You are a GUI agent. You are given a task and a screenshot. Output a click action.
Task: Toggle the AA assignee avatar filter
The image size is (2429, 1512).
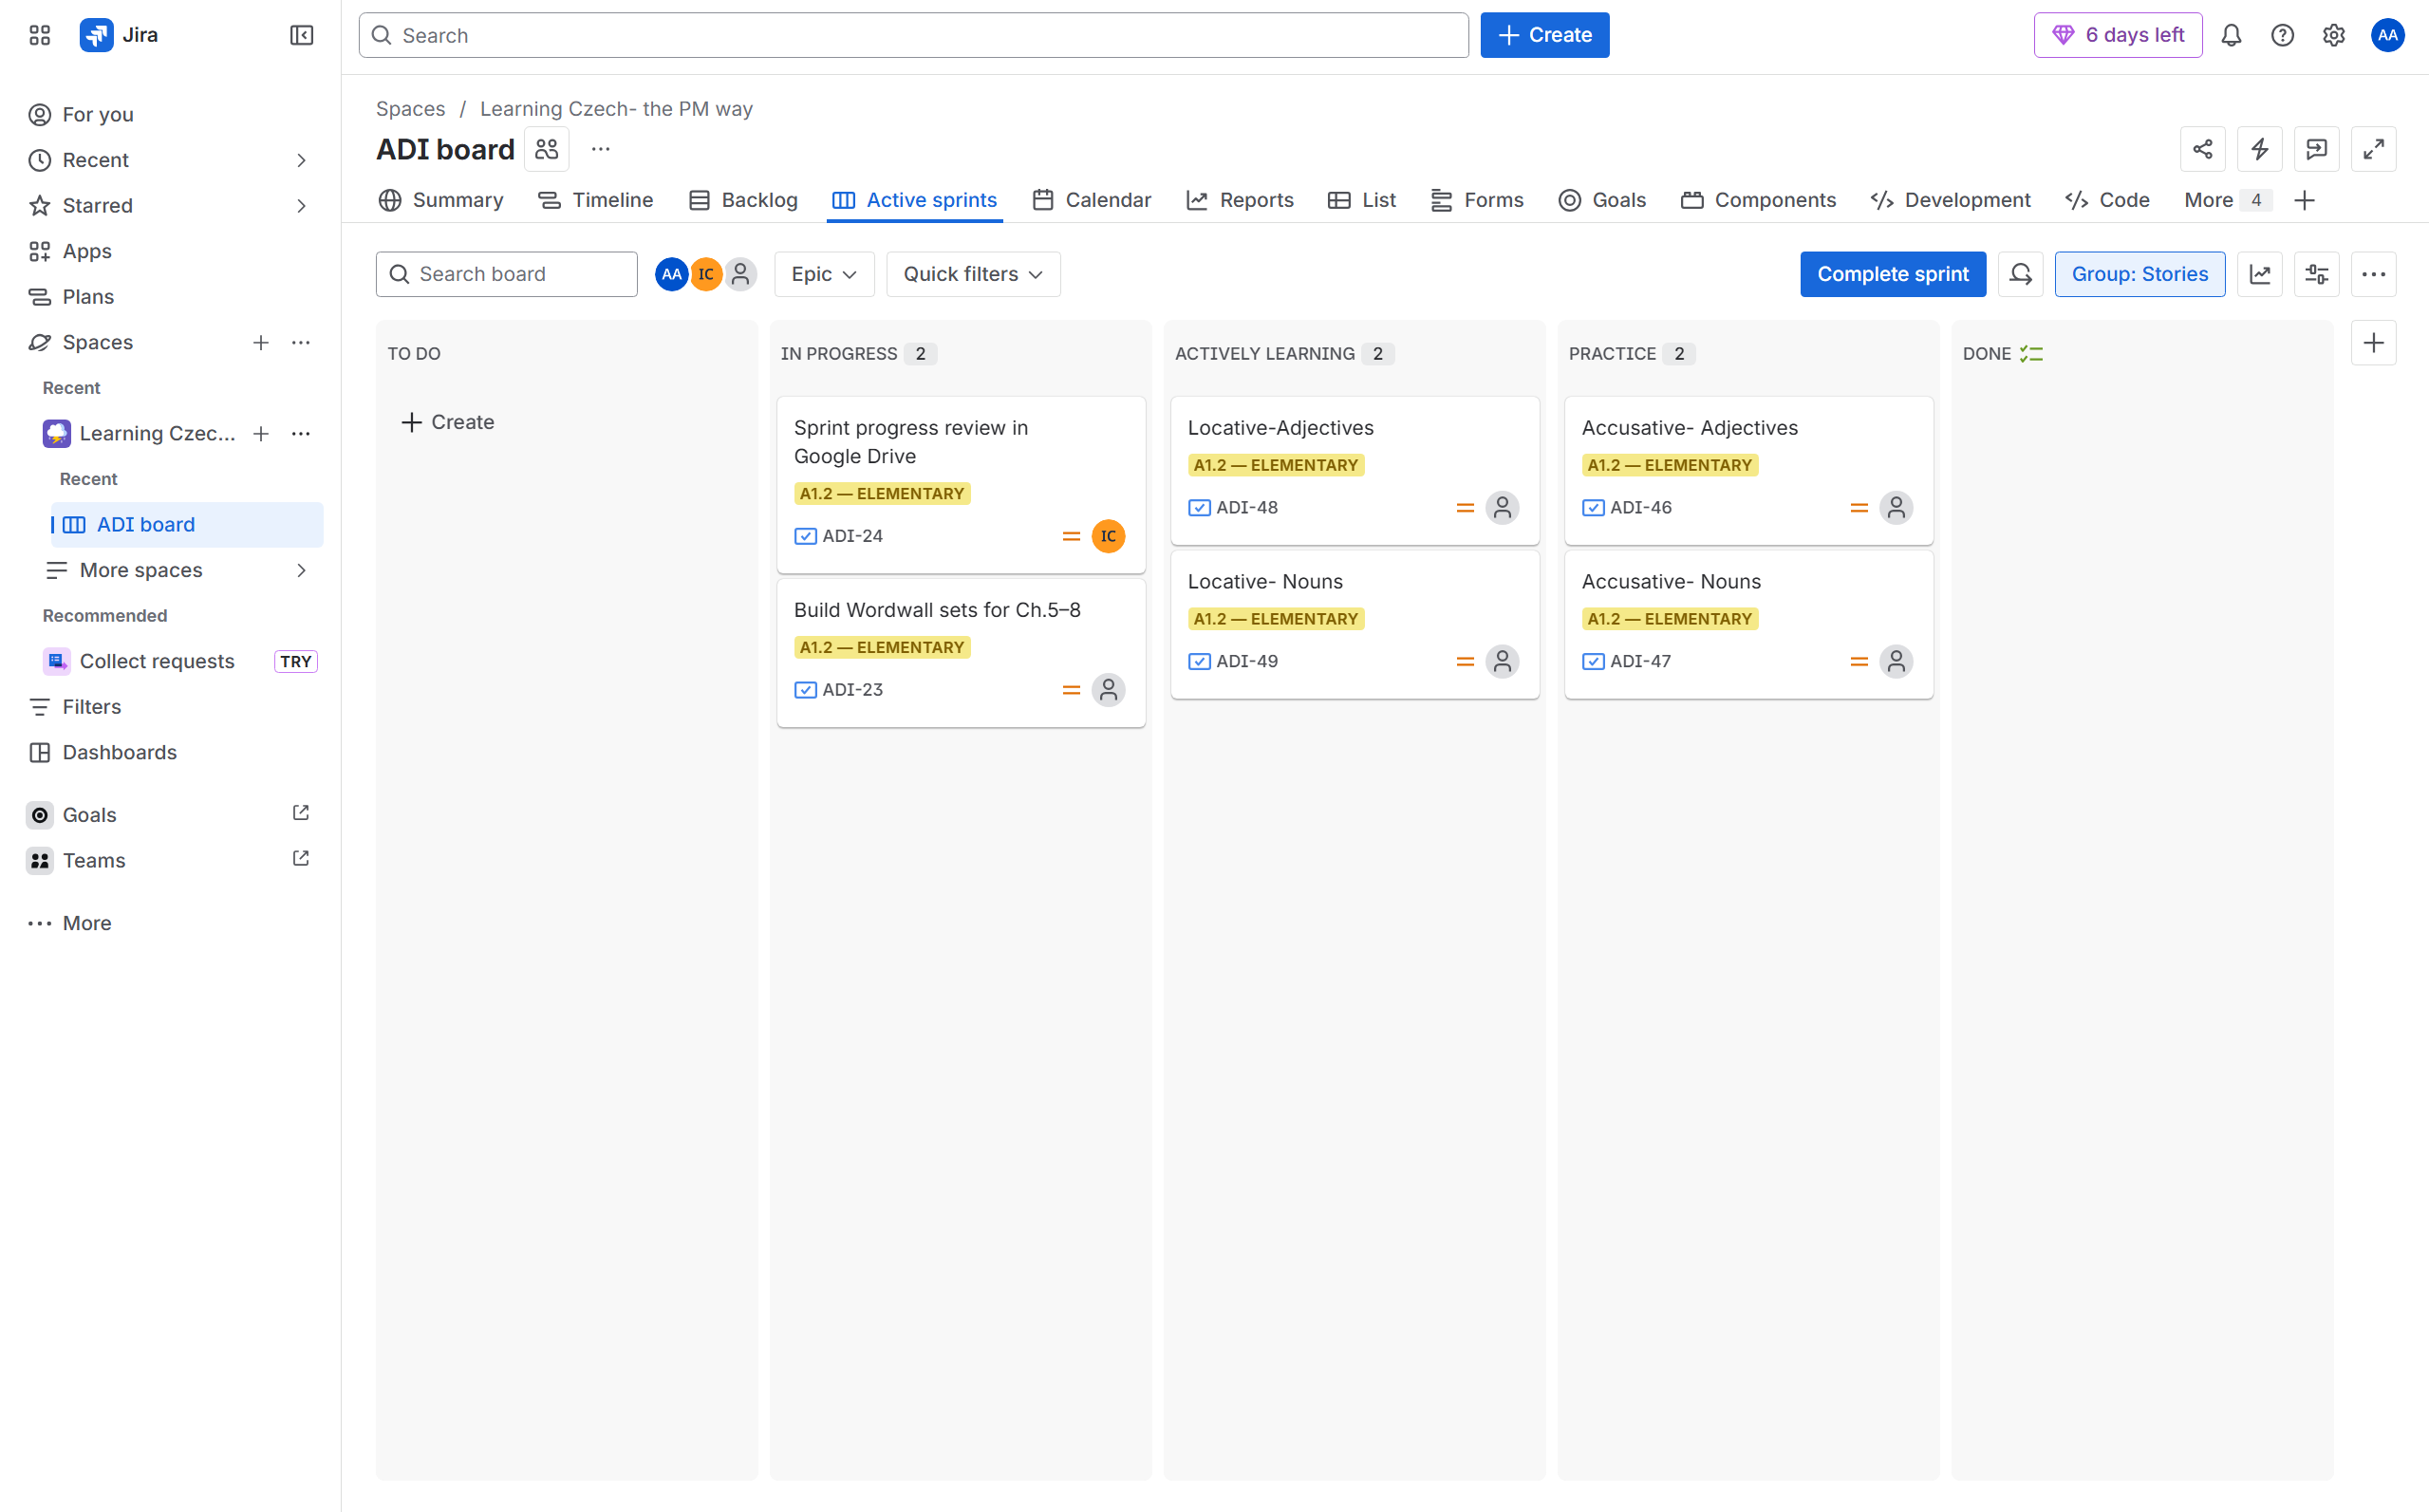671,274
